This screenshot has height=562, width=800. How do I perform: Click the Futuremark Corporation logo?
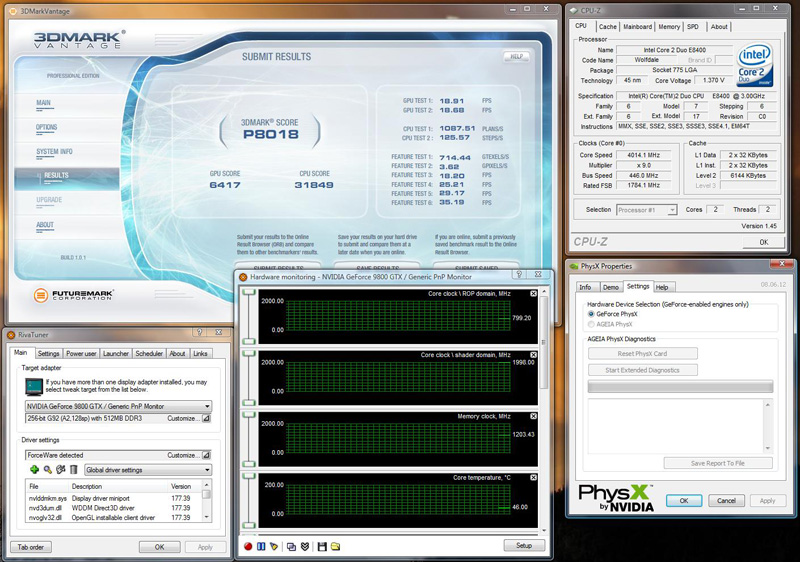click(x=72, y=295)
